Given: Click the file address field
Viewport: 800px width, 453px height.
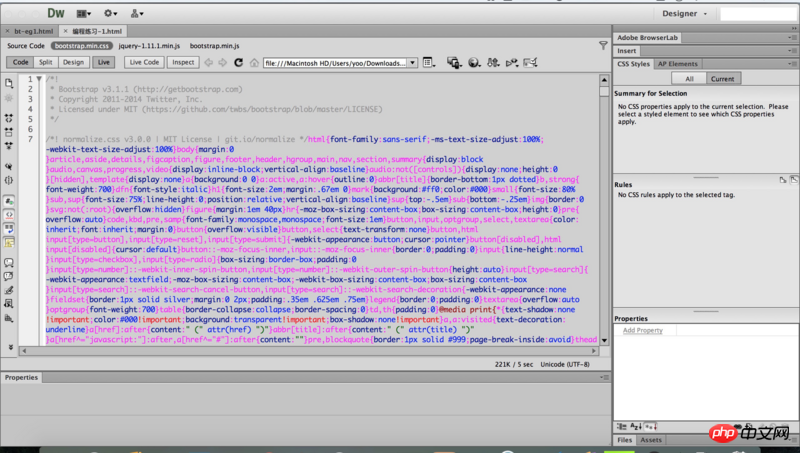Looking at the screenshot, I should [x=335, y=63].
